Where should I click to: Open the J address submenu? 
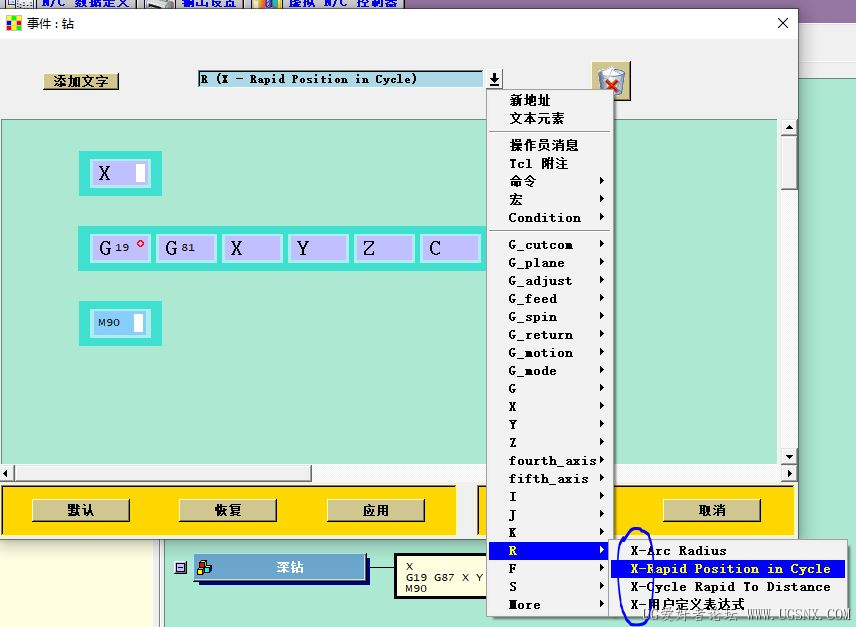pos(550,515)
